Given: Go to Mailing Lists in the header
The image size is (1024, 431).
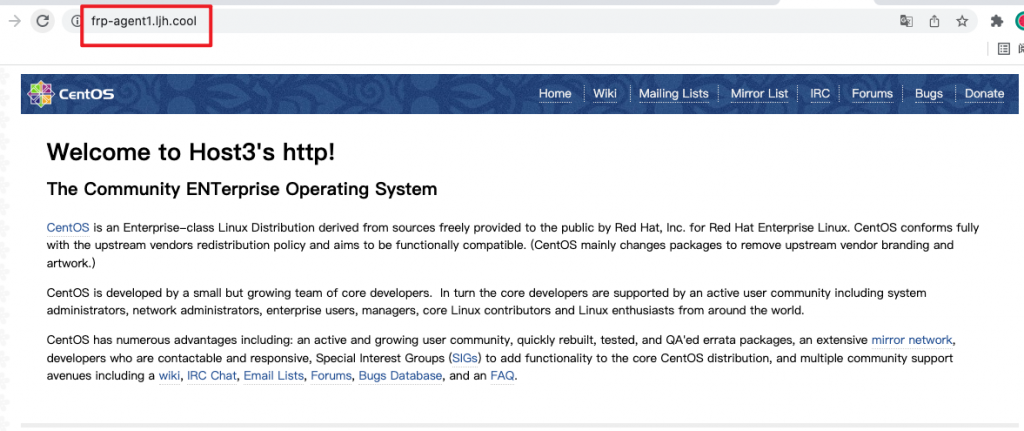Looking at the screenshot, I should pos(673,93).
